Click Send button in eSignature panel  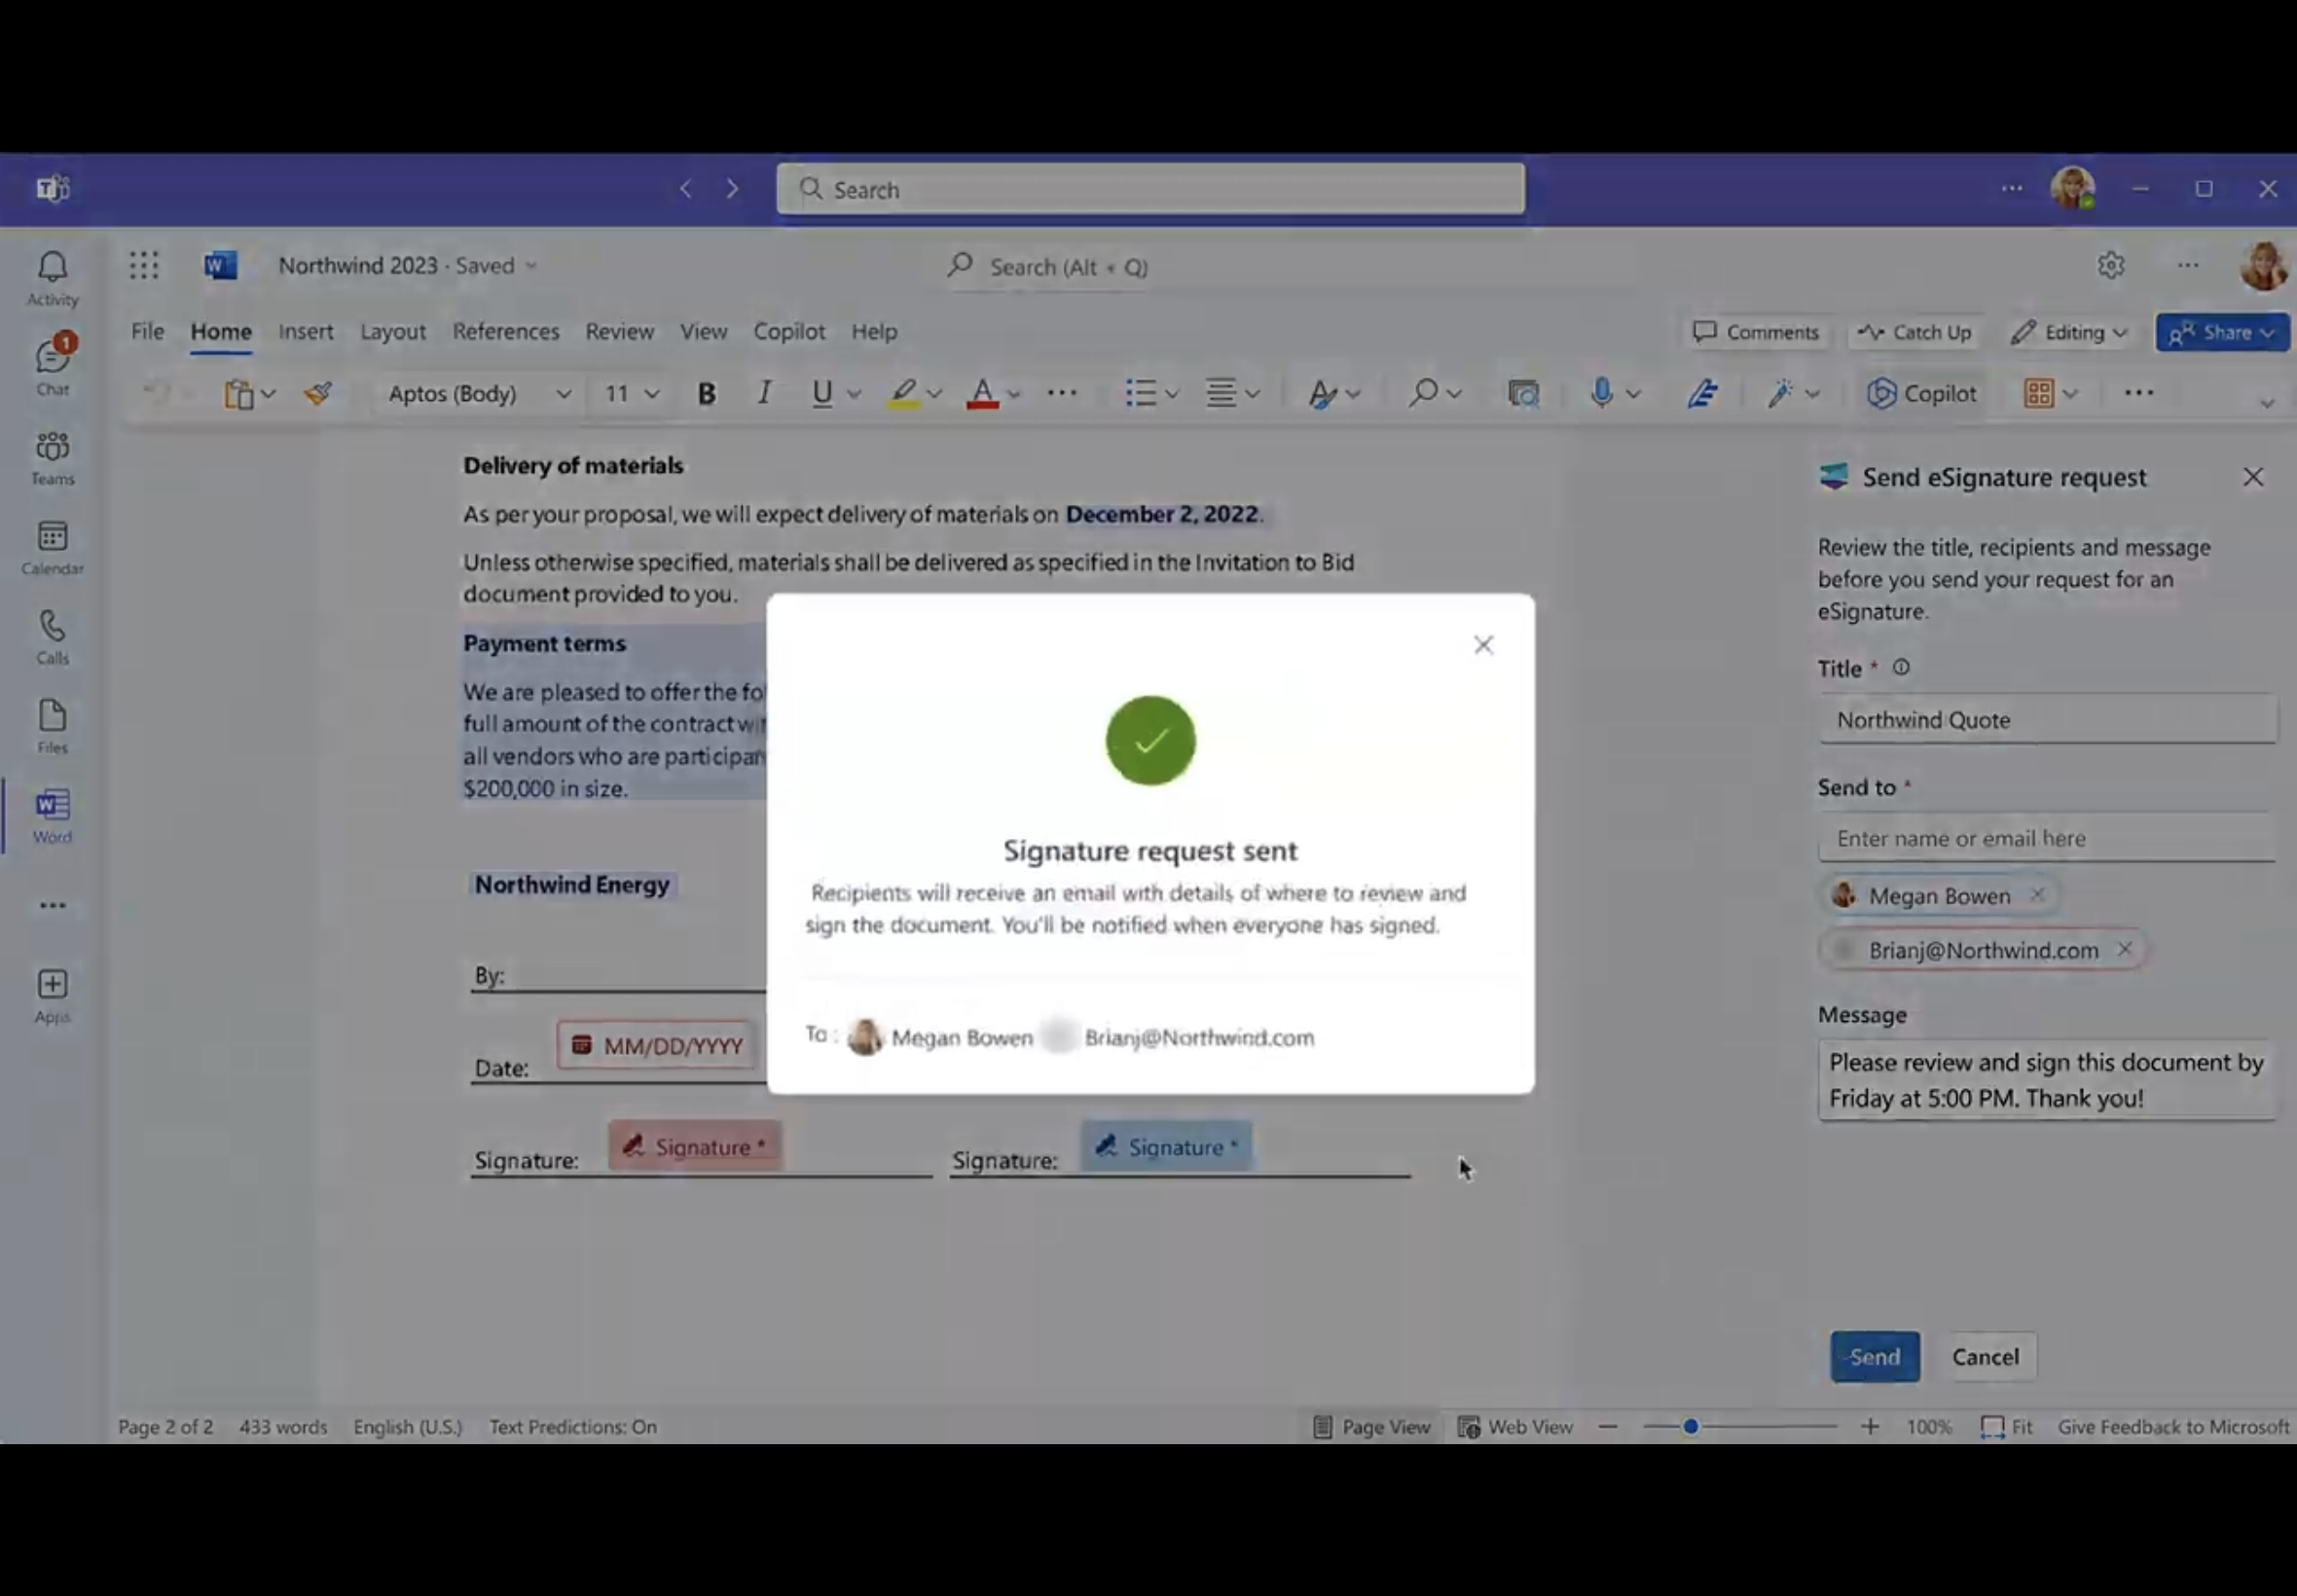(x=1875, y=1356)
